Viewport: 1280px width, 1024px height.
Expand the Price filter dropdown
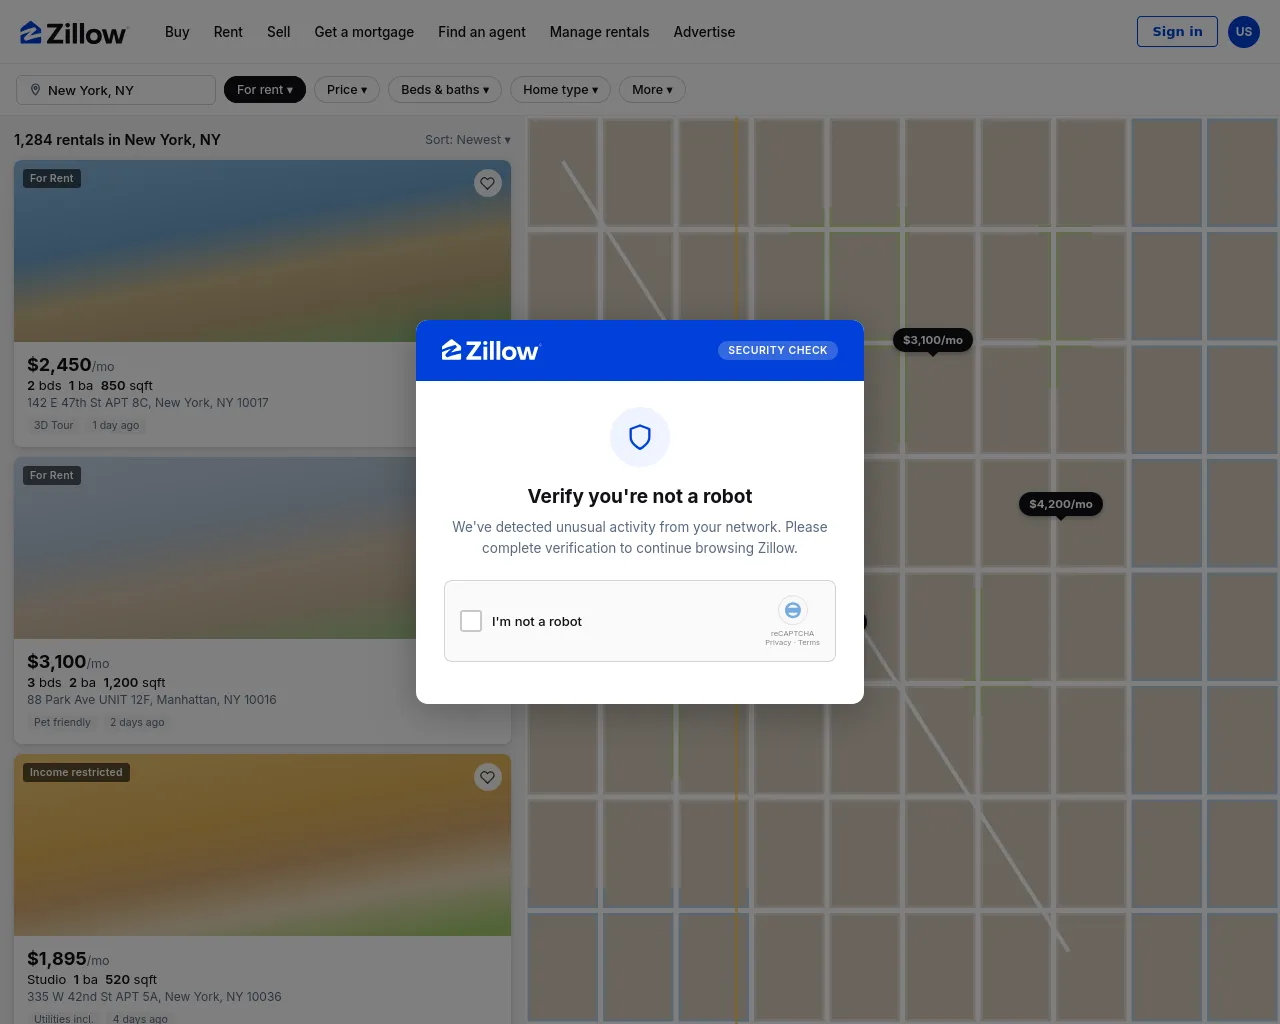[347, 90]
